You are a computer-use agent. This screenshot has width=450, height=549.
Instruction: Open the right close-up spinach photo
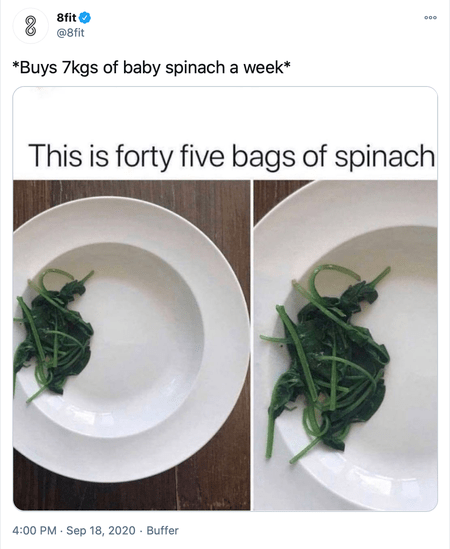tap(345, 345)
